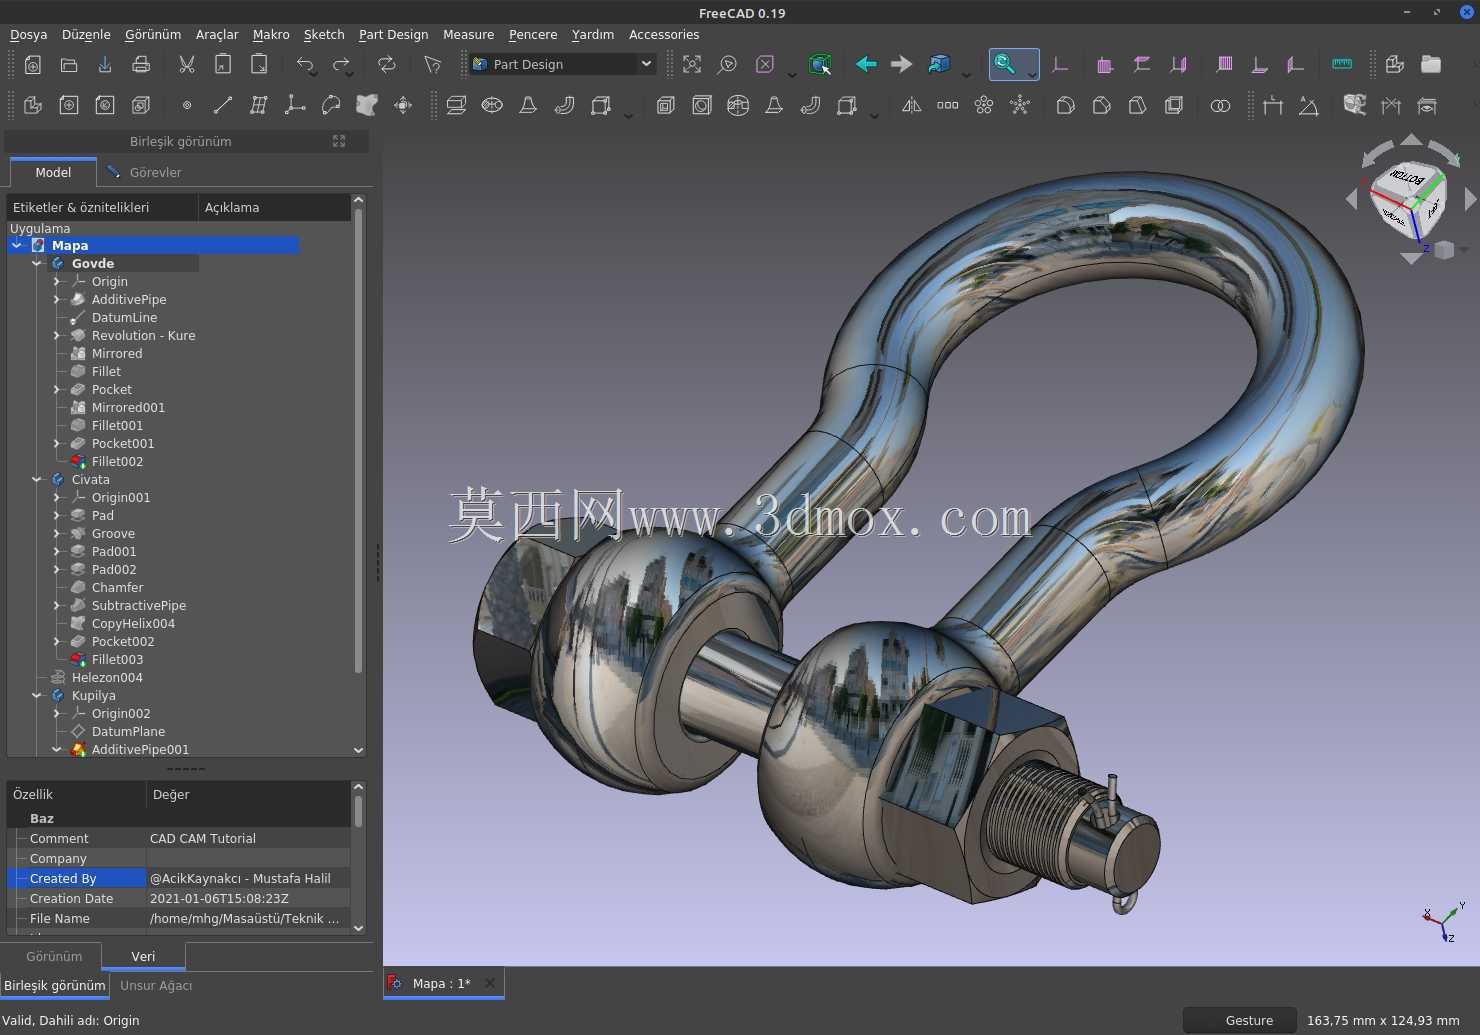This screenshot has width=1480, height=1035.
Task: Expand the Revolution - Kure tree item
Action: point(57,335)
